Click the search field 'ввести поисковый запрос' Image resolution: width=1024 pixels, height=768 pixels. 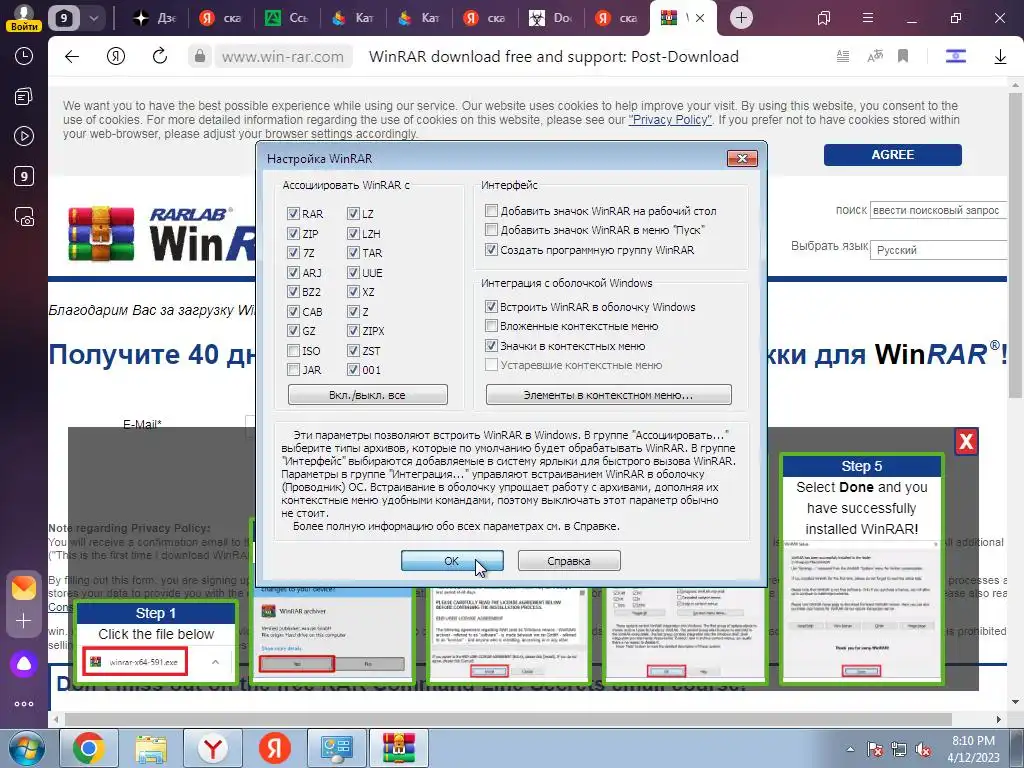[938, 210]
